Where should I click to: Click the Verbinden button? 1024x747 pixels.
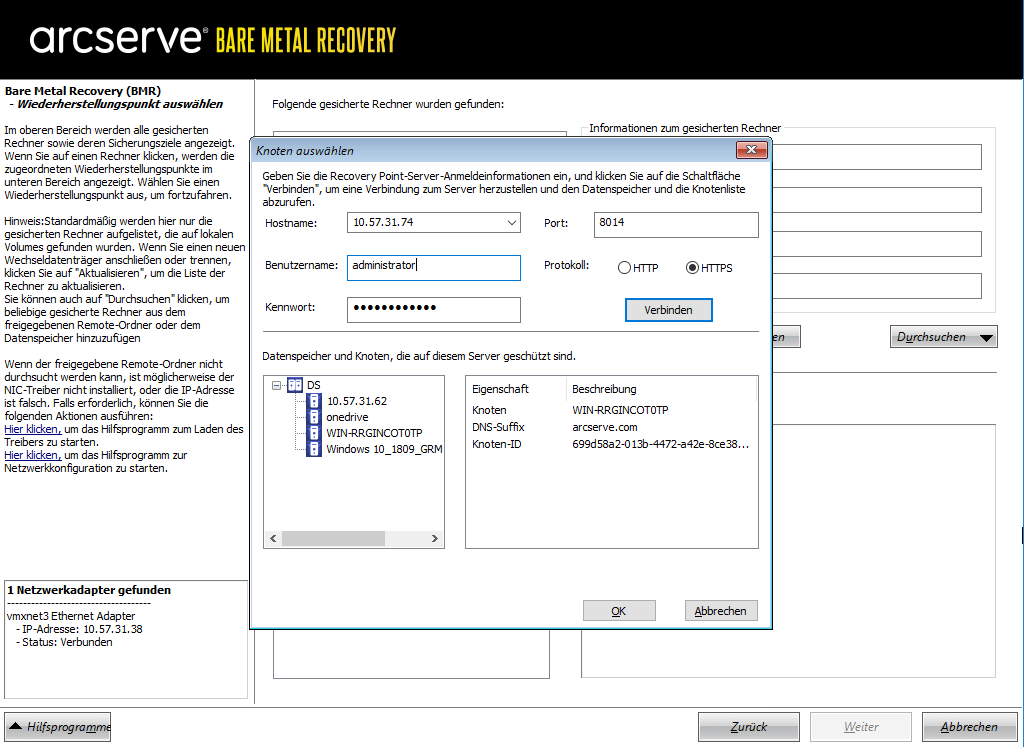click(x=668, y=310)
